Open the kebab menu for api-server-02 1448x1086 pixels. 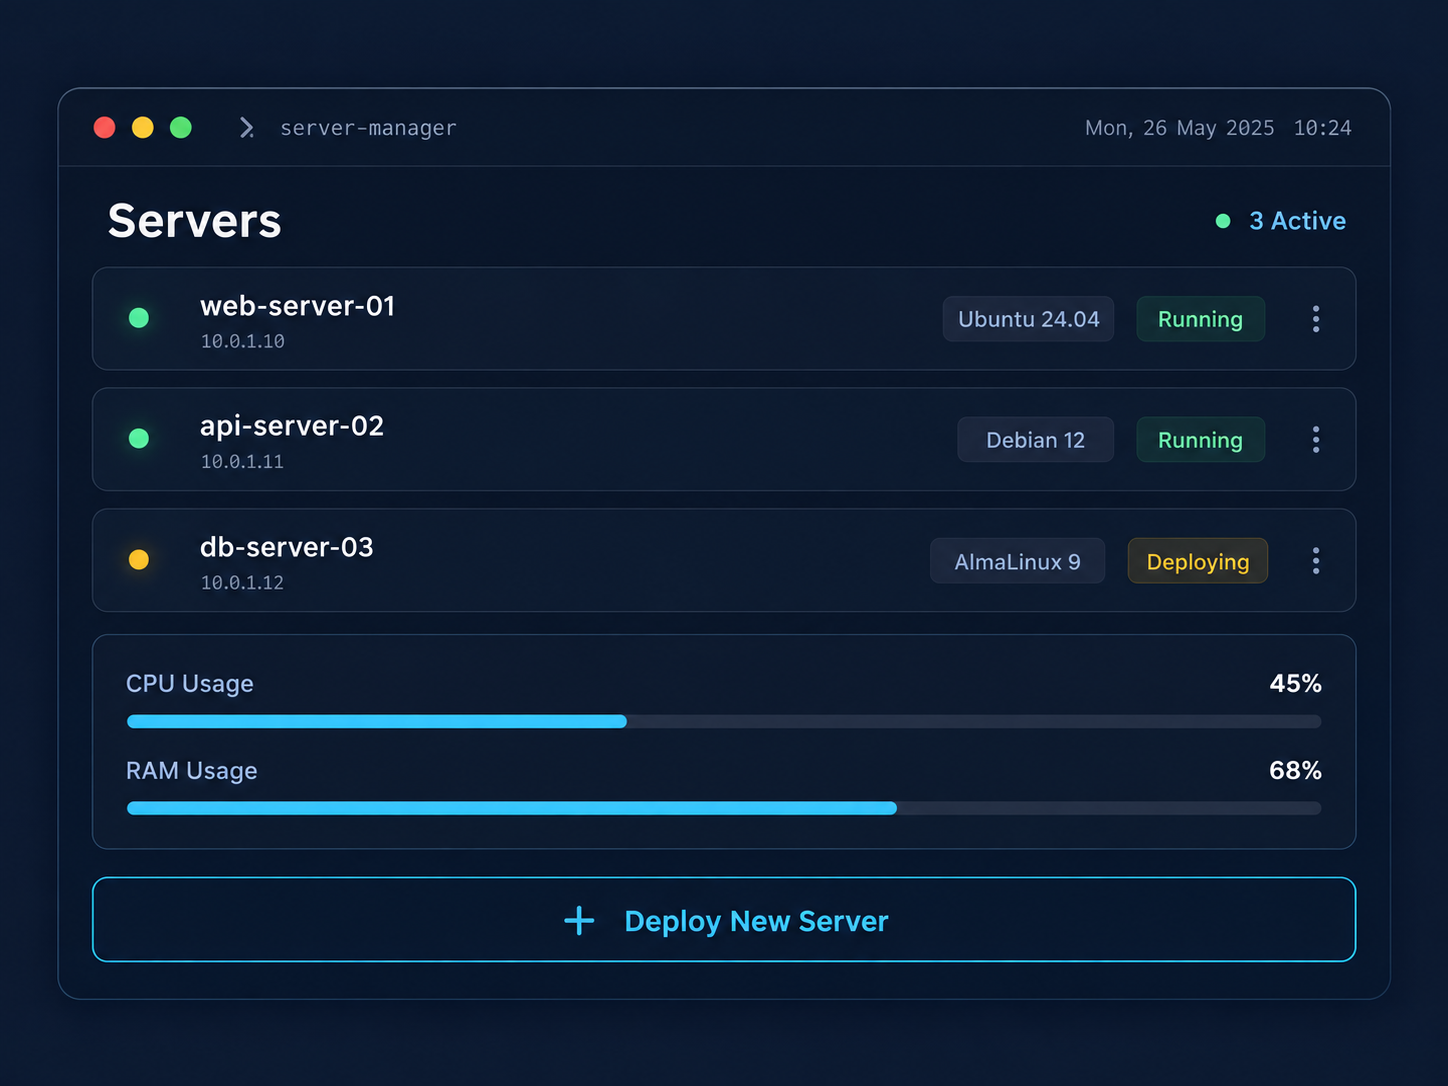tap(1316, 440)
